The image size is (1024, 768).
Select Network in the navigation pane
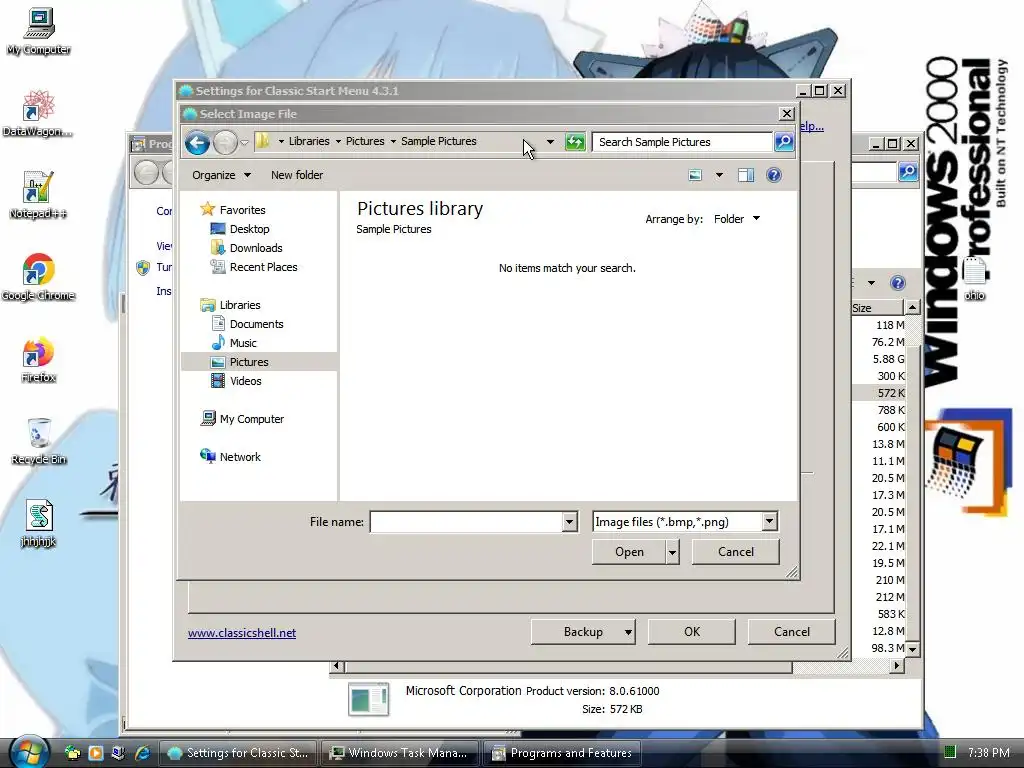click(x=240, y=456)
